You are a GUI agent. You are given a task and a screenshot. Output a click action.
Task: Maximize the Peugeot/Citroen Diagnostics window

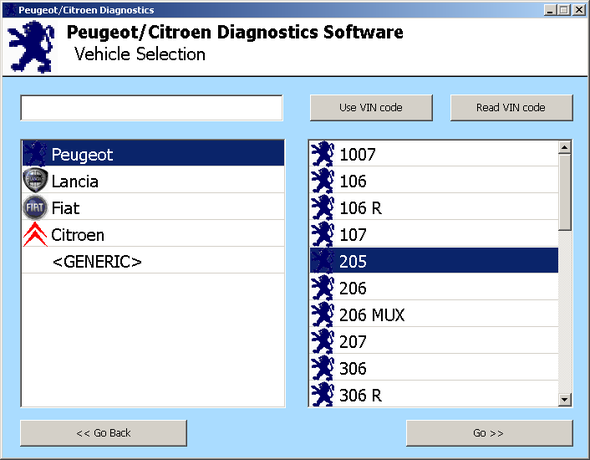pyautogui.click(x=564, y=10)
